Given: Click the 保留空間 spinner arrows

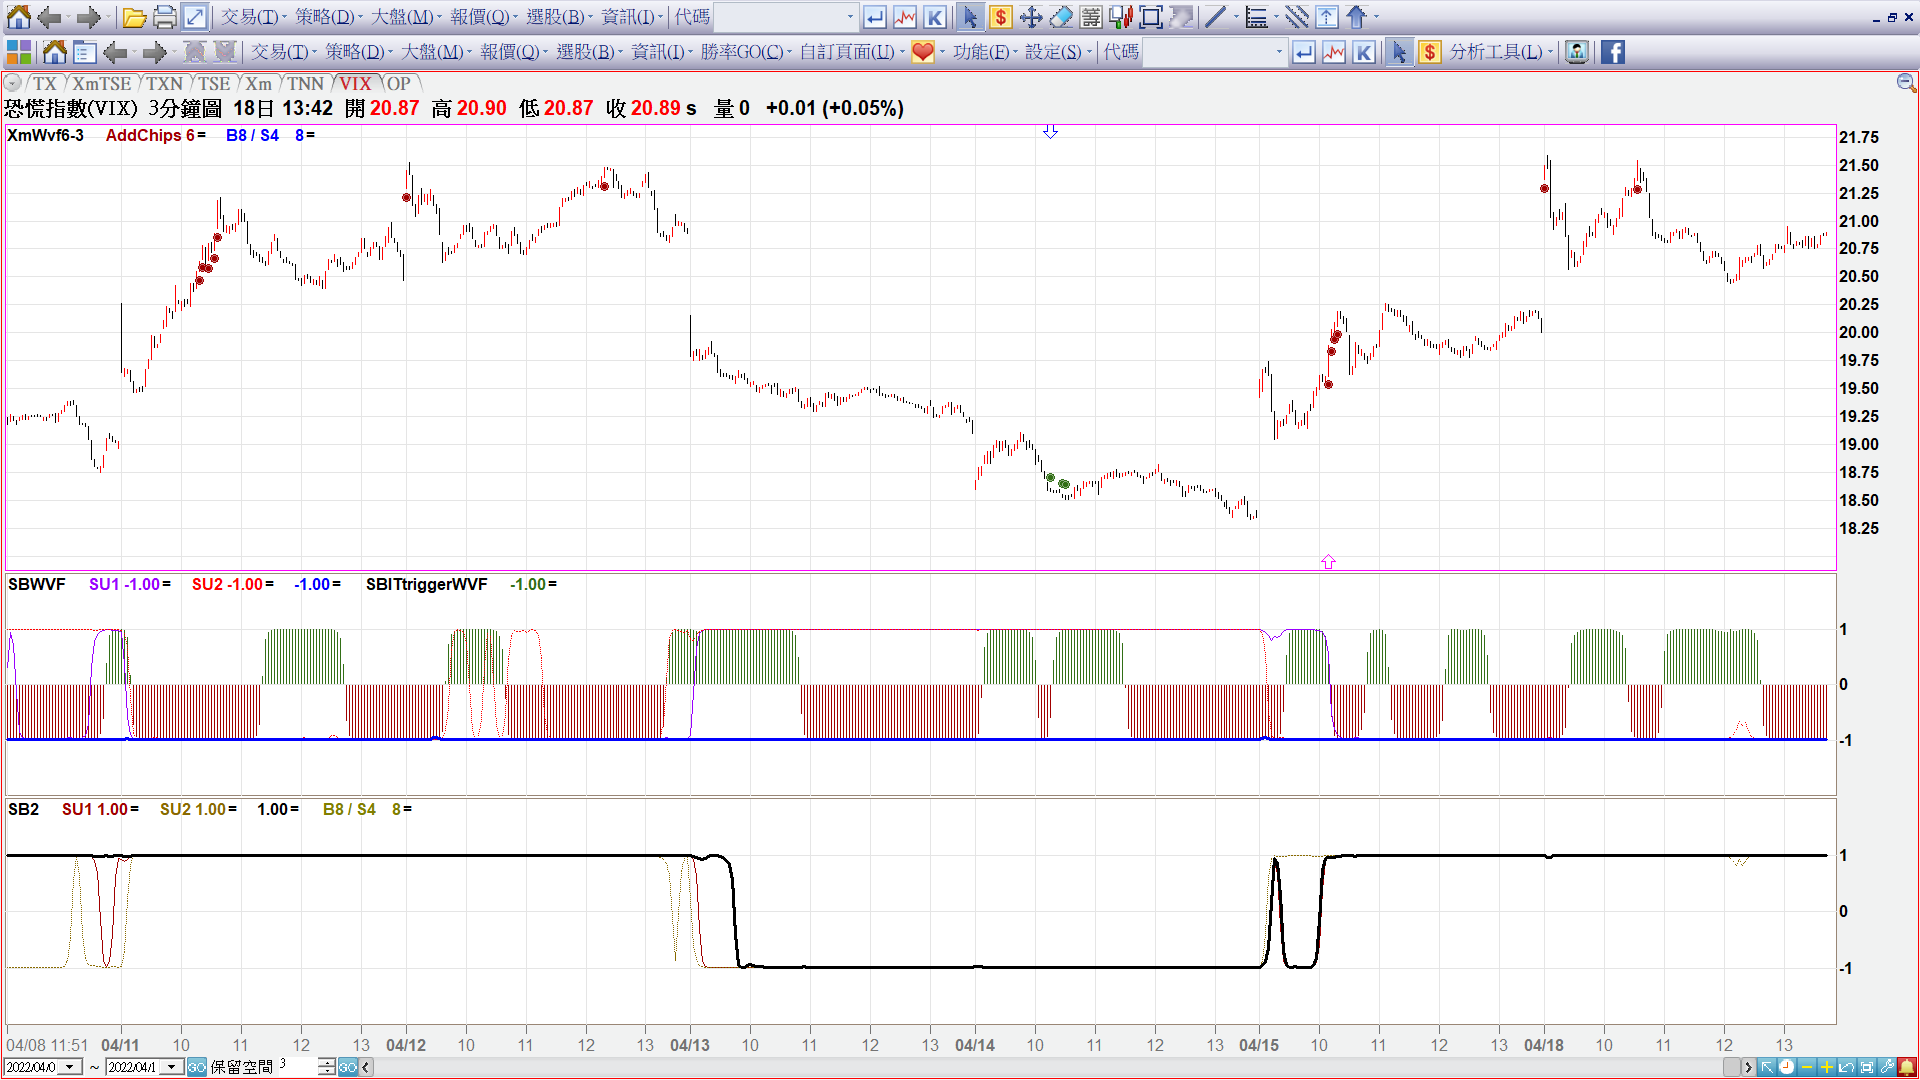Looking at the screenshot, I should (326, 1067).
